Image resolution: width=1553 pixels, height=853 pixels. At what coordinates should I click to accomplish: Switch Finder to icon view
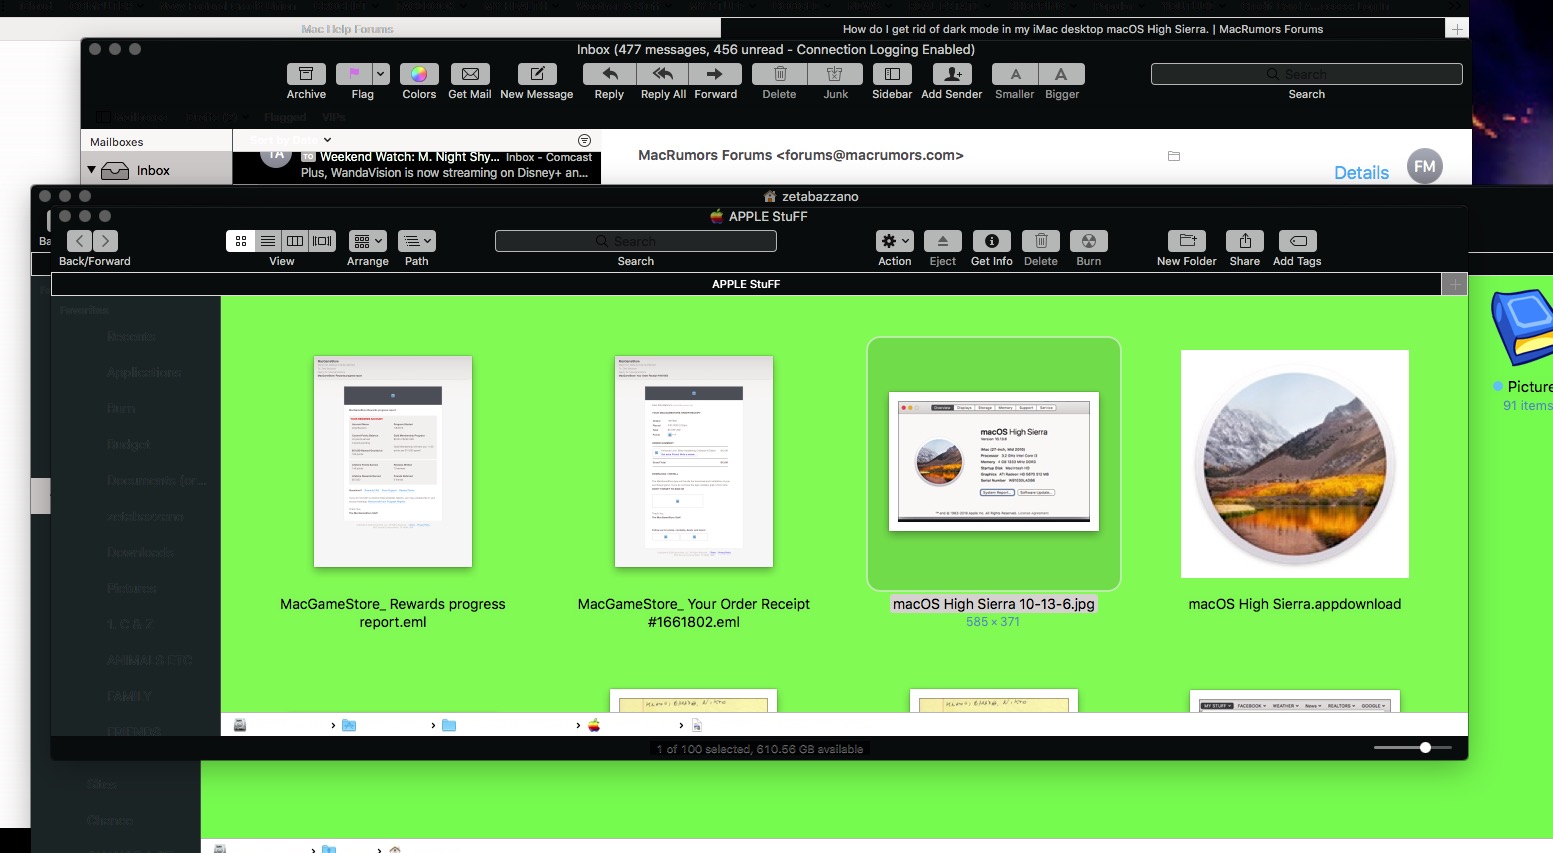pos(240,241)
